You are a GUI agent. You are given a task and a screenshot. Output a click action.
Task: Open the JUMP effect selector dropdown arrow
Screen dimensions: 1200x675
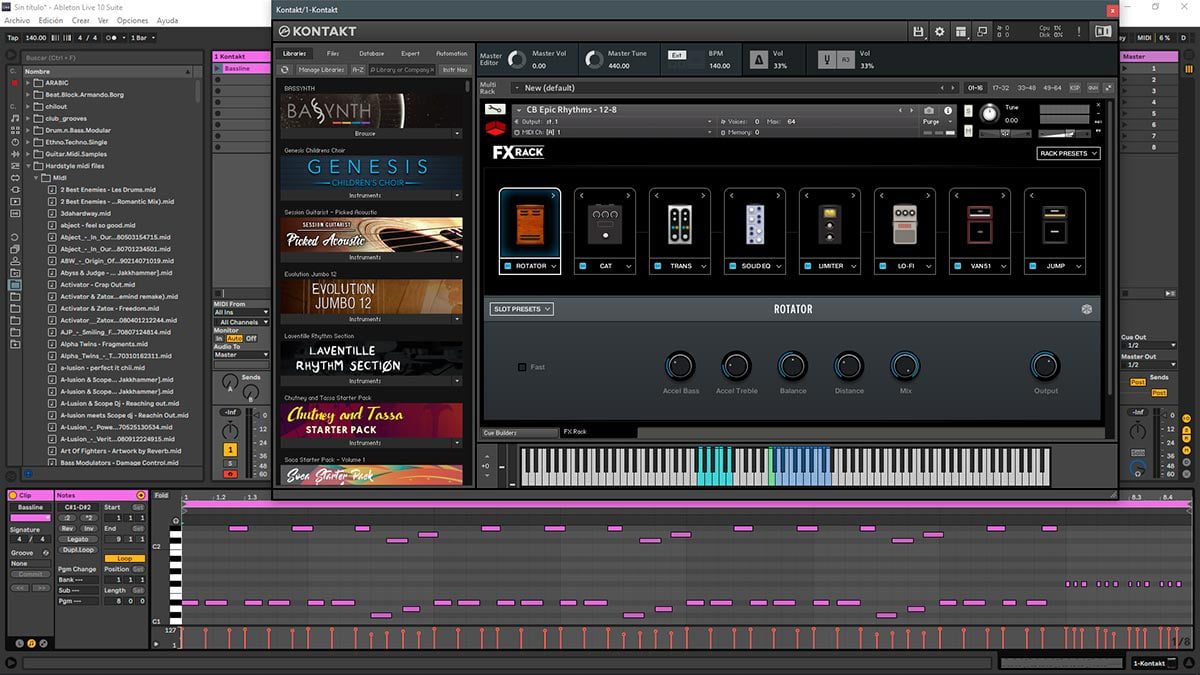pyautogui.click(x=1078, y=266)
